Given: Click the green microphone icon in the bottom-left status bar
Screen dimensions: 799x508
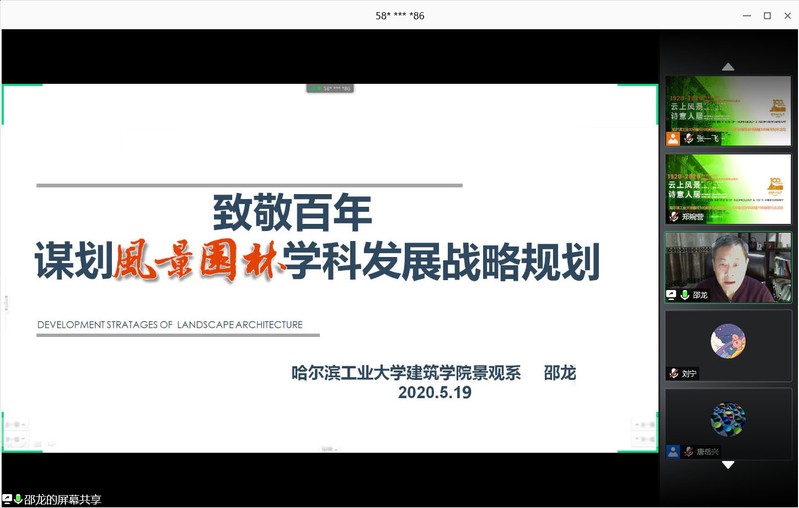Looking at the screenshot, I should 18,499.
